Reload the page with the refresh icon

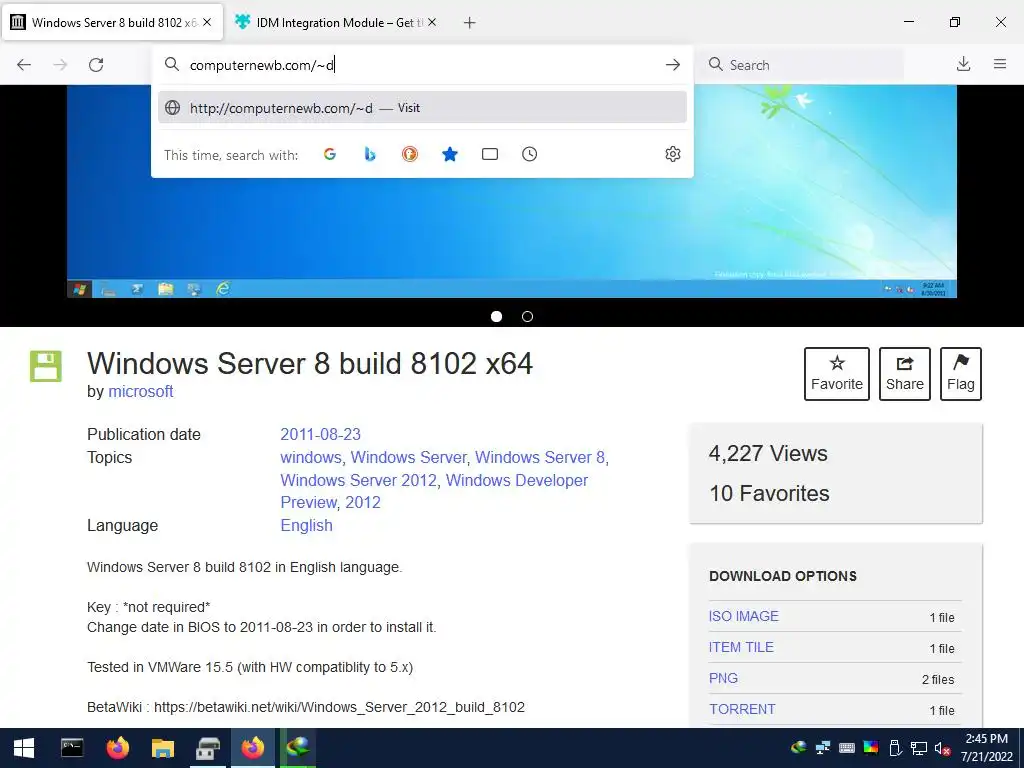(96, 65)
